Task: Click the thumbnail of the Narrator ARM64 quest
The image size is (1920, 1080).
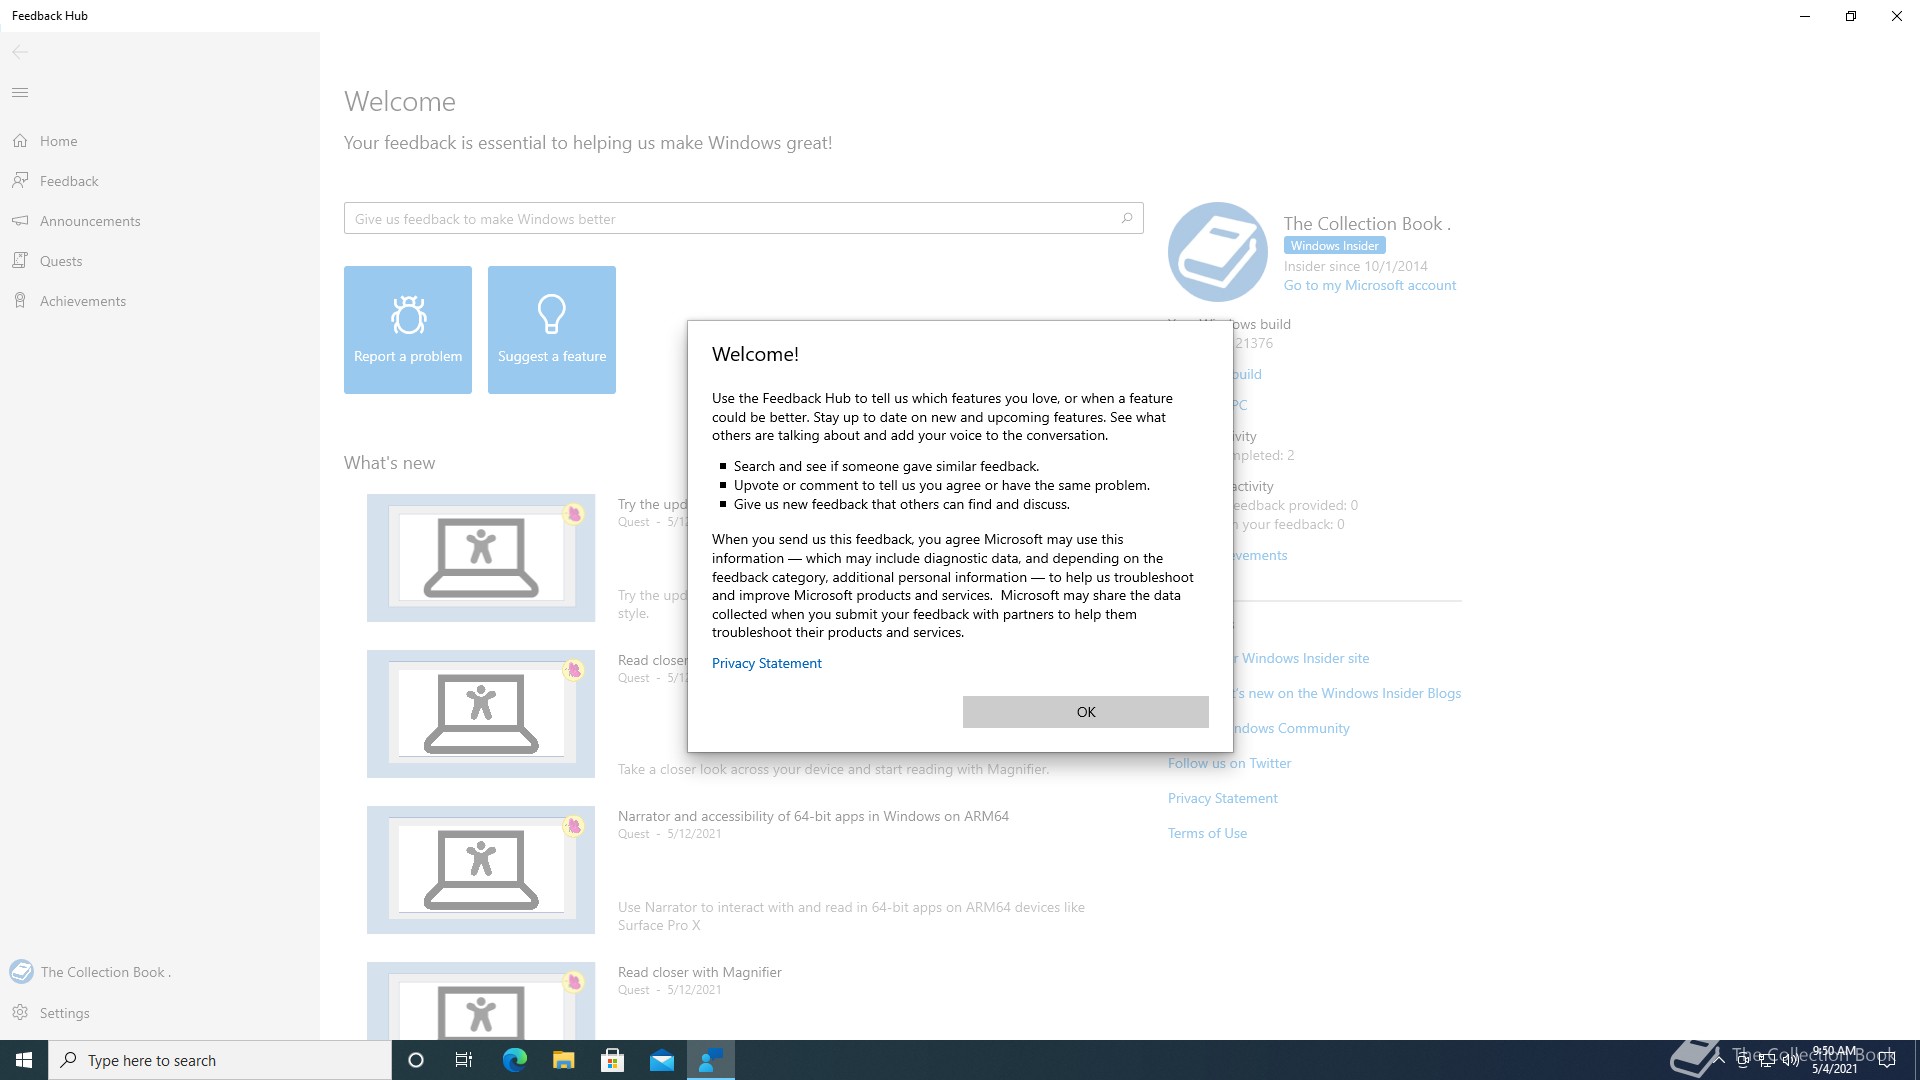Action: tap(481, 870)
